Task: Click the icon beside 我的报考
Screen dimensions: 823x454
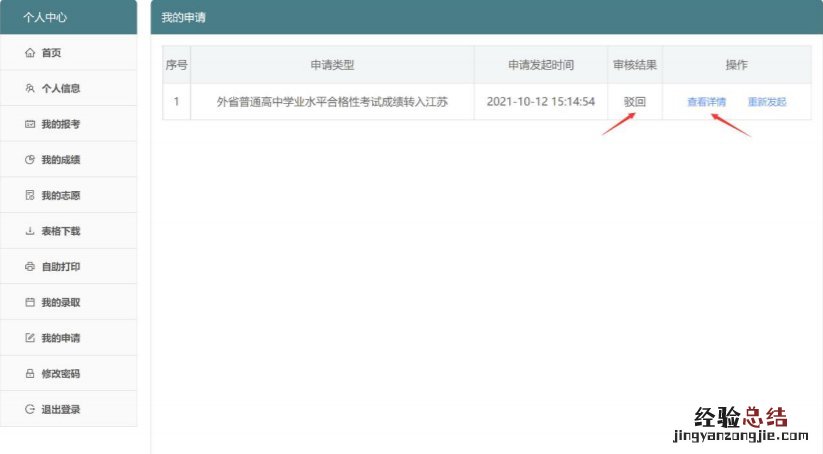Action: [30, 124]
